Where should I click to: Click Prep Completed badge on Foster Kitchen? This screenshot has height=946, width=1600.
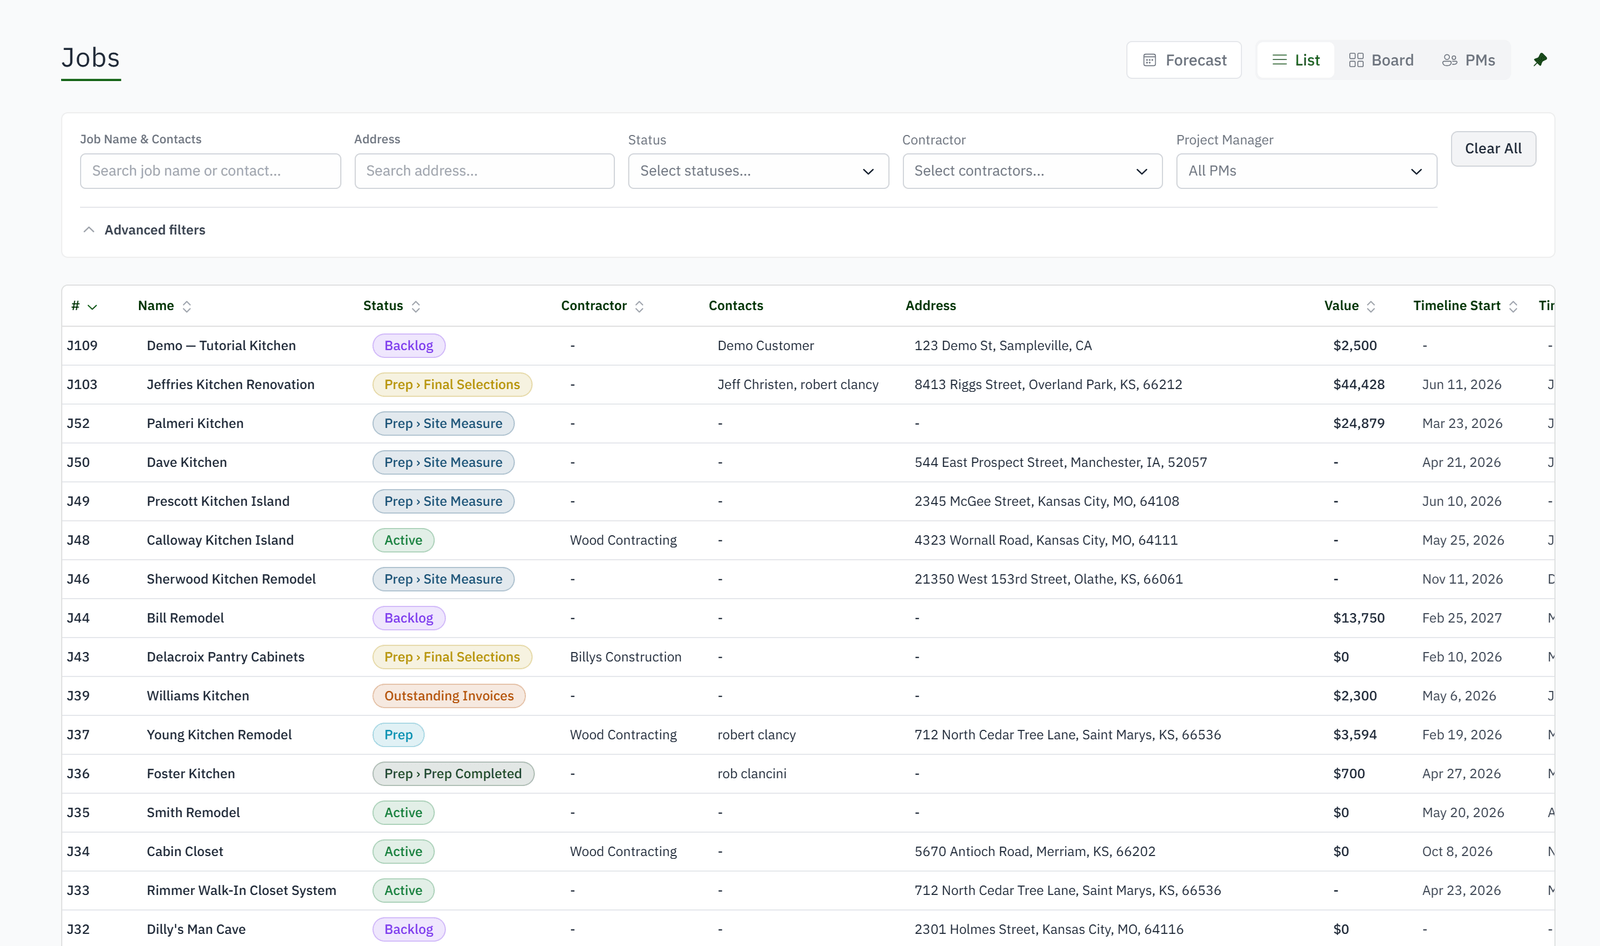[x=453, y=775]
